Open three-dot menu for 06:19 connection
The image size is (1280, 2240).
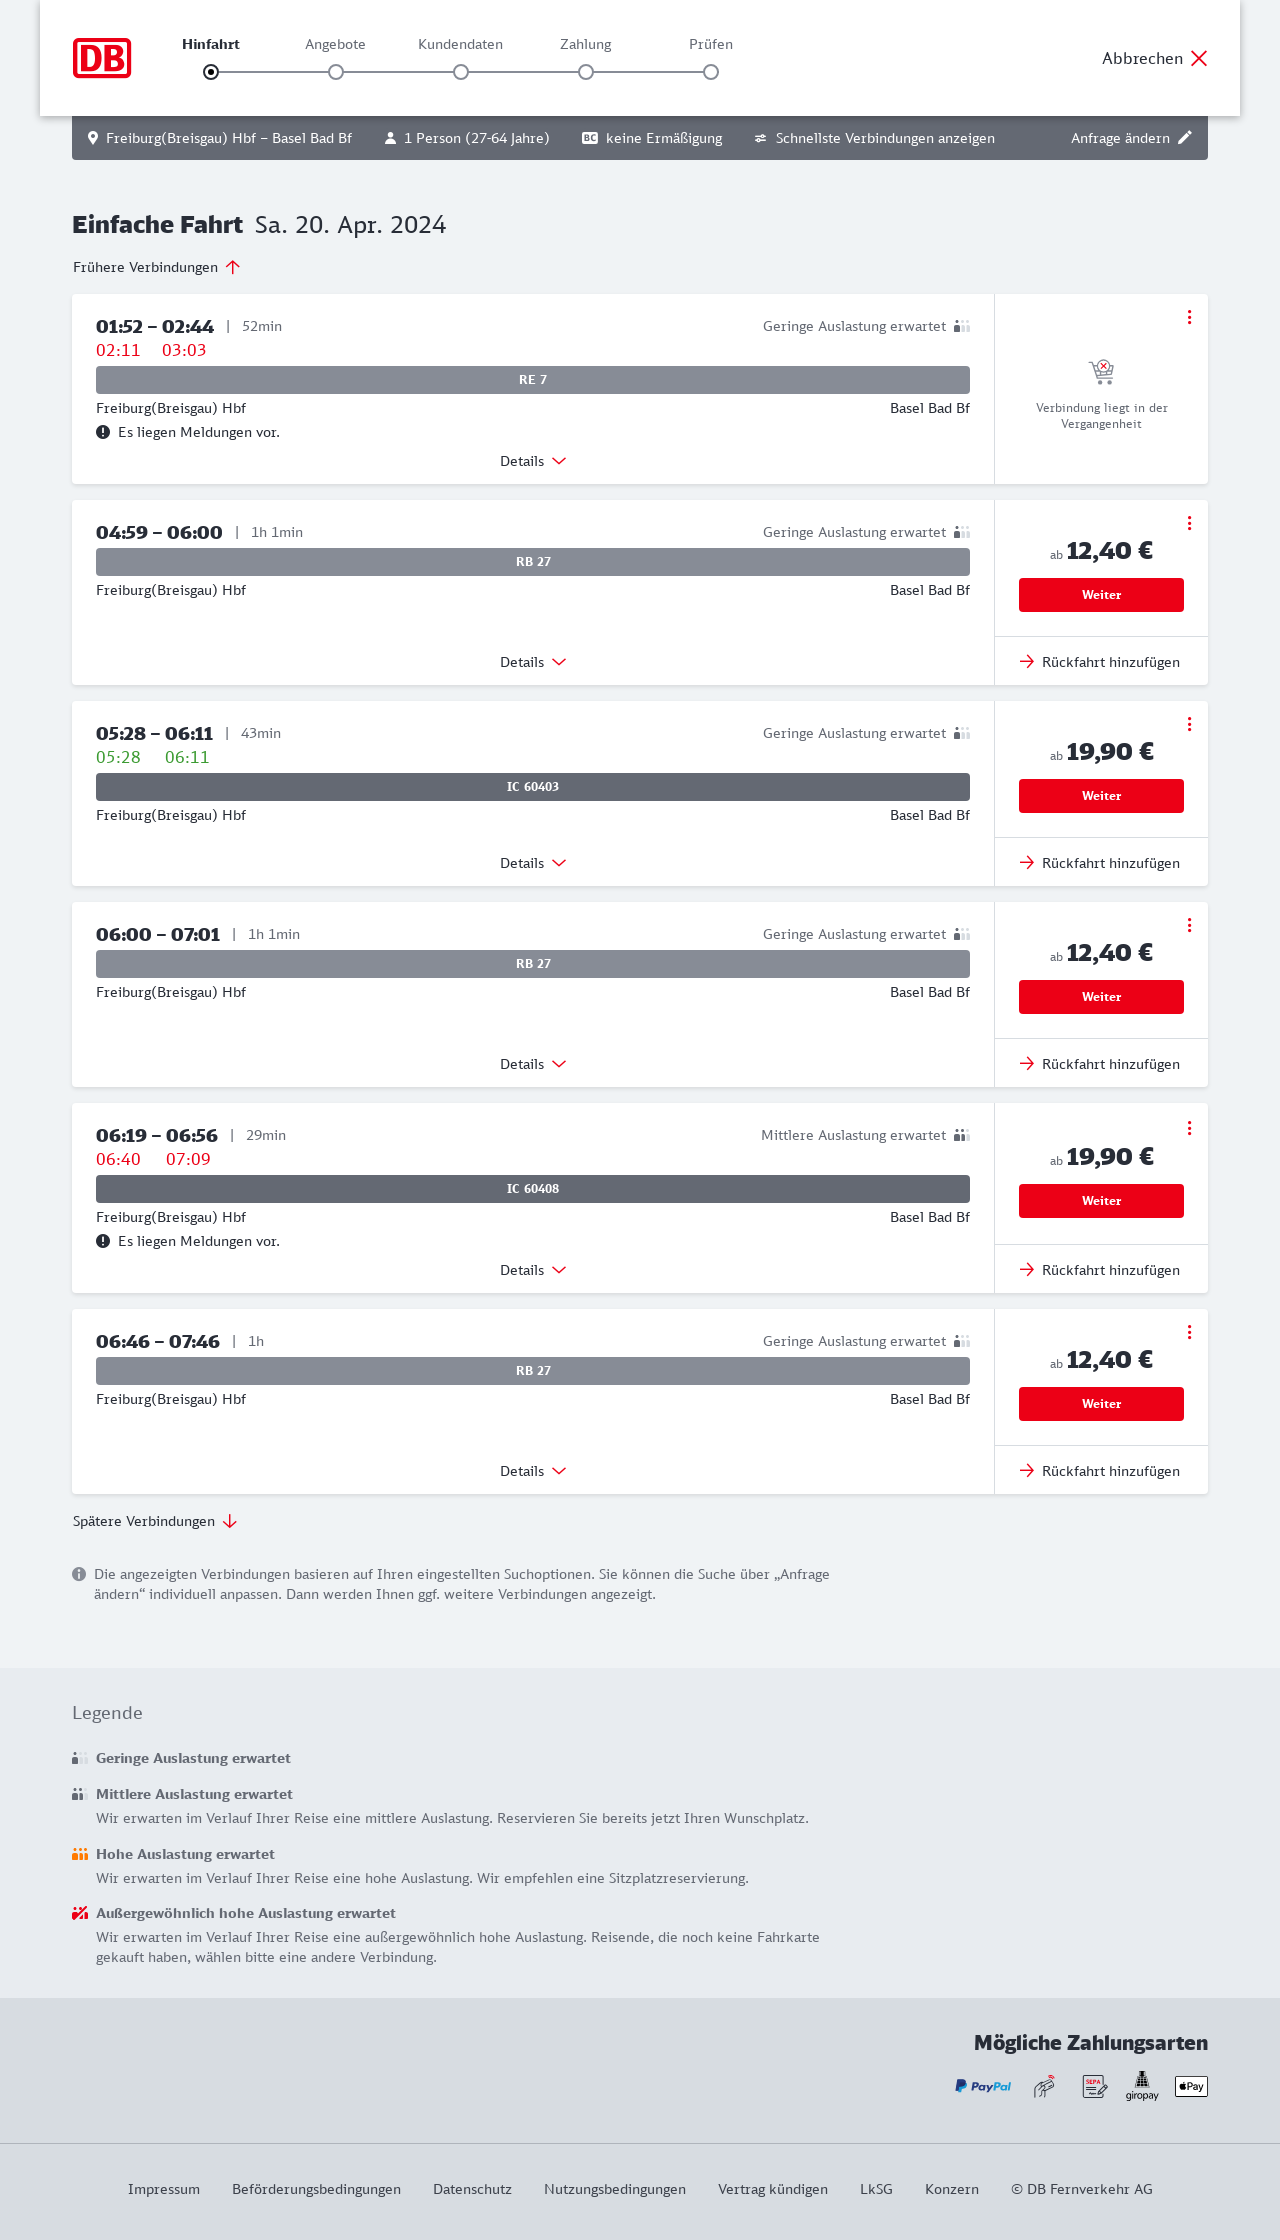pyautogui.click(x=1189, y=1128)
